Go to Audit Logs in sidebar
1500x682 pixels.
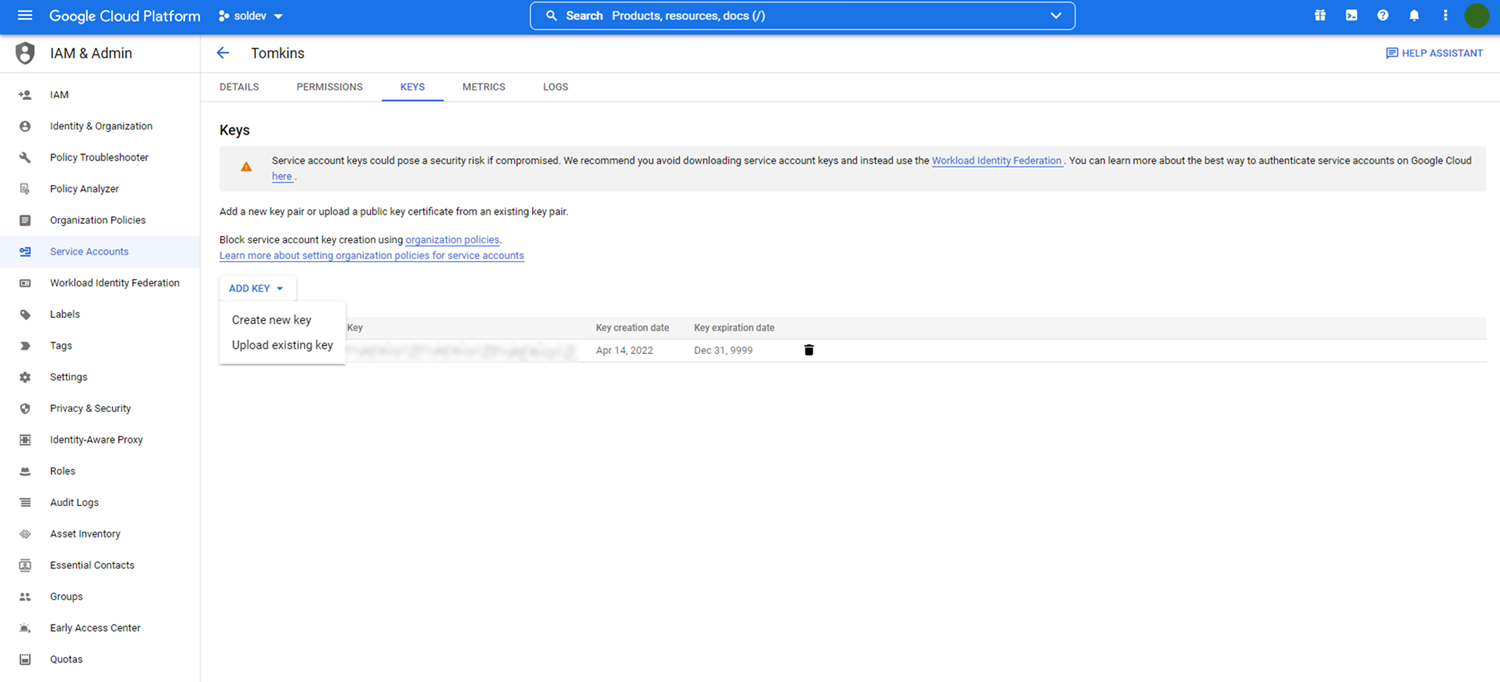click(74, 502)
